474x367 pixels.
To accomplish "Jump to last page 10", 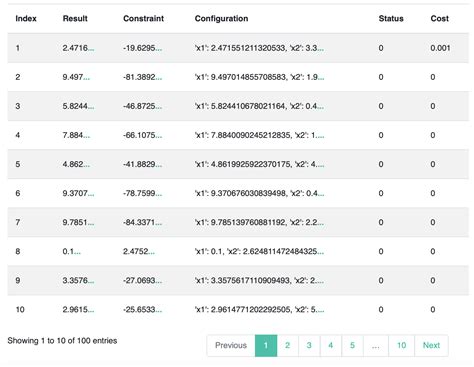I will click(x=401, y=345).
